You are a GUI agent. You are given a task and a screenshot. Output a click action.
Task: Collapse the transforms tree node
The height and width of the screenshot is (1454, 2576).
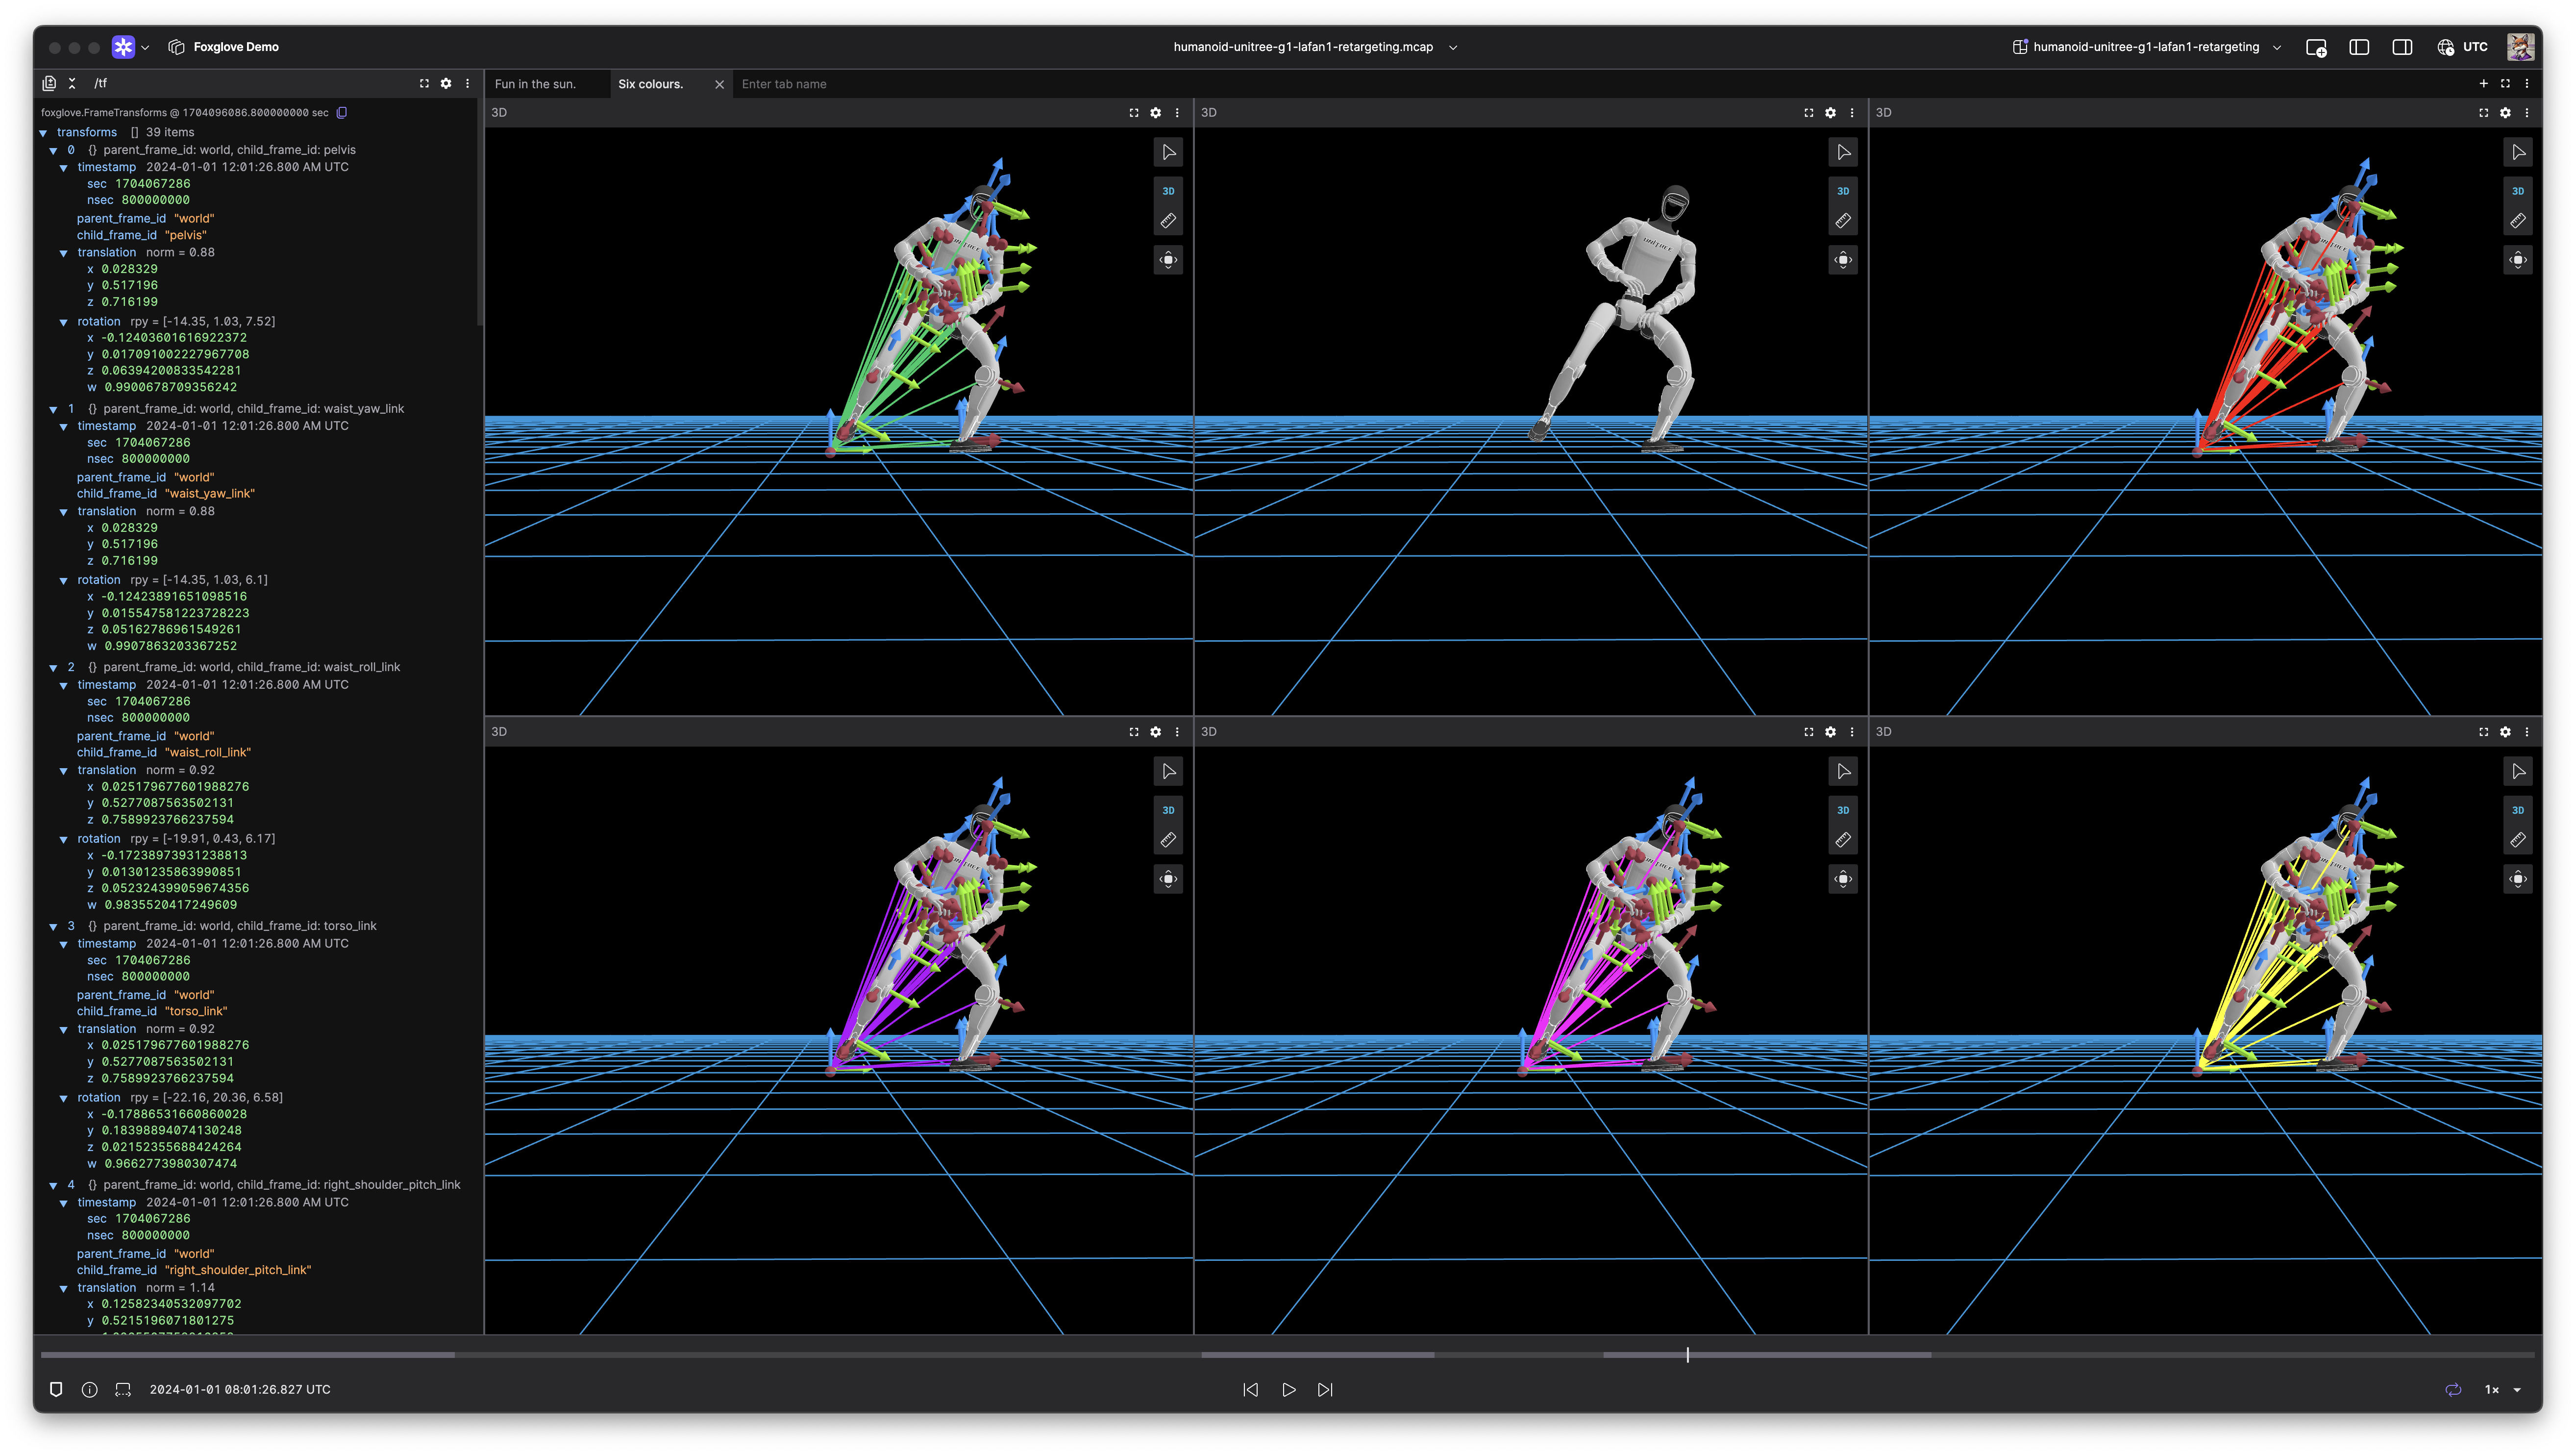click(43, 133)
